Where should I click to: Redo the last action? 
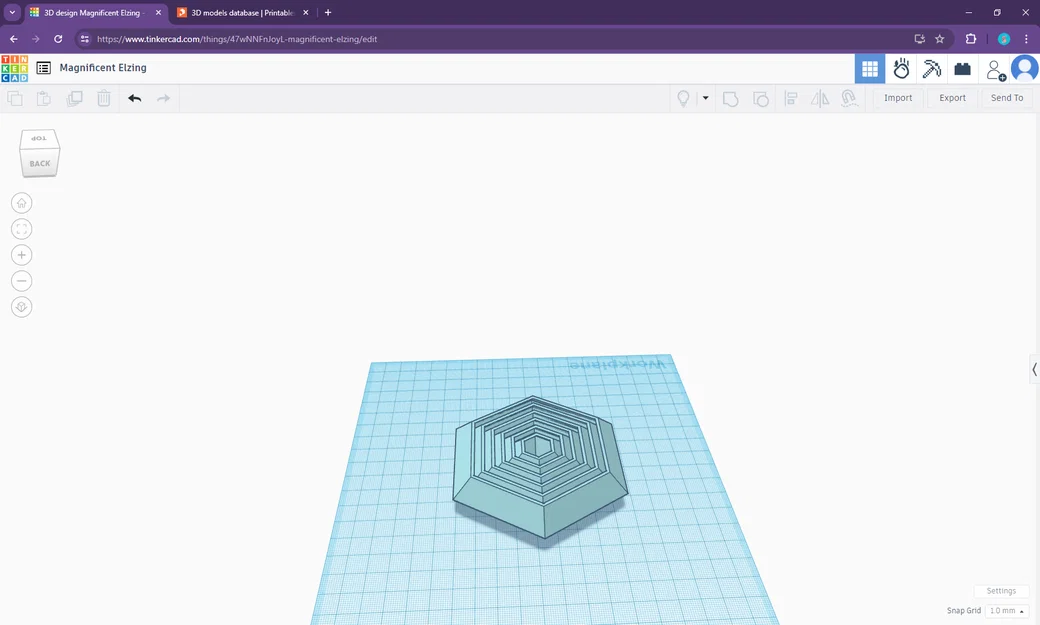[x=163, y=98]
